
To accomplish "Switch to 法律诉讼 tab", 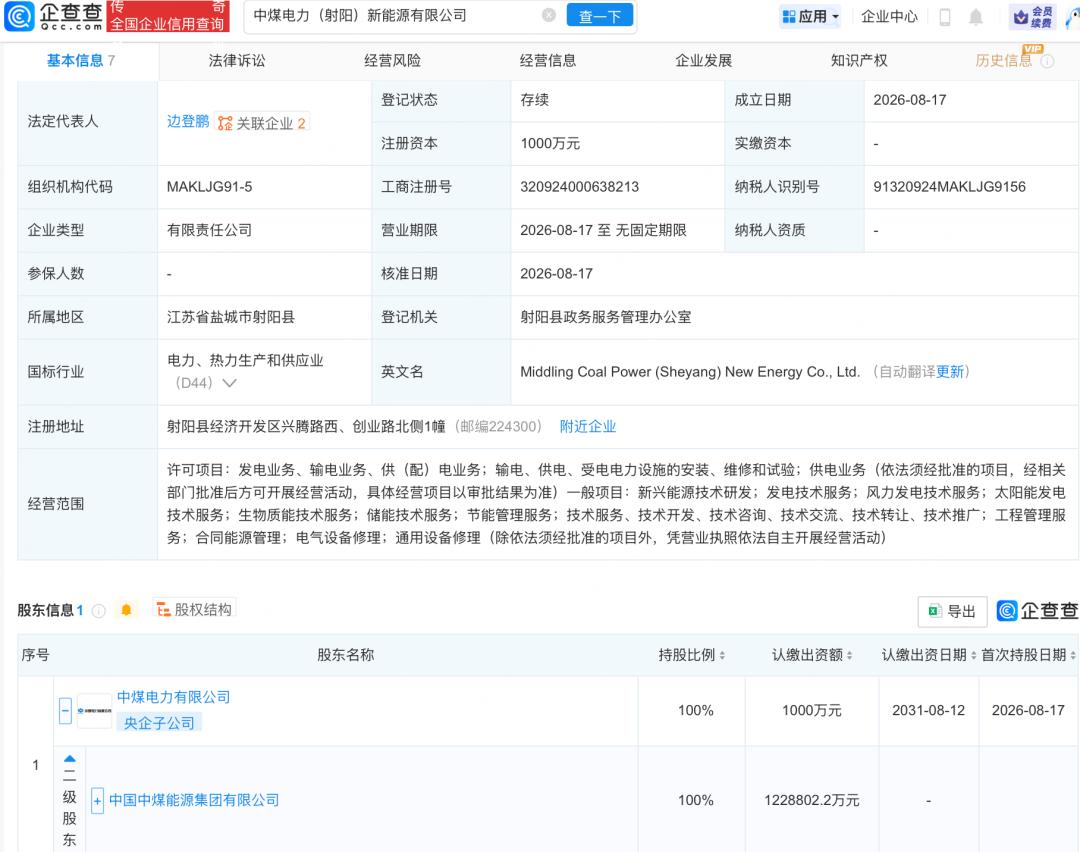I will (237, 61).
